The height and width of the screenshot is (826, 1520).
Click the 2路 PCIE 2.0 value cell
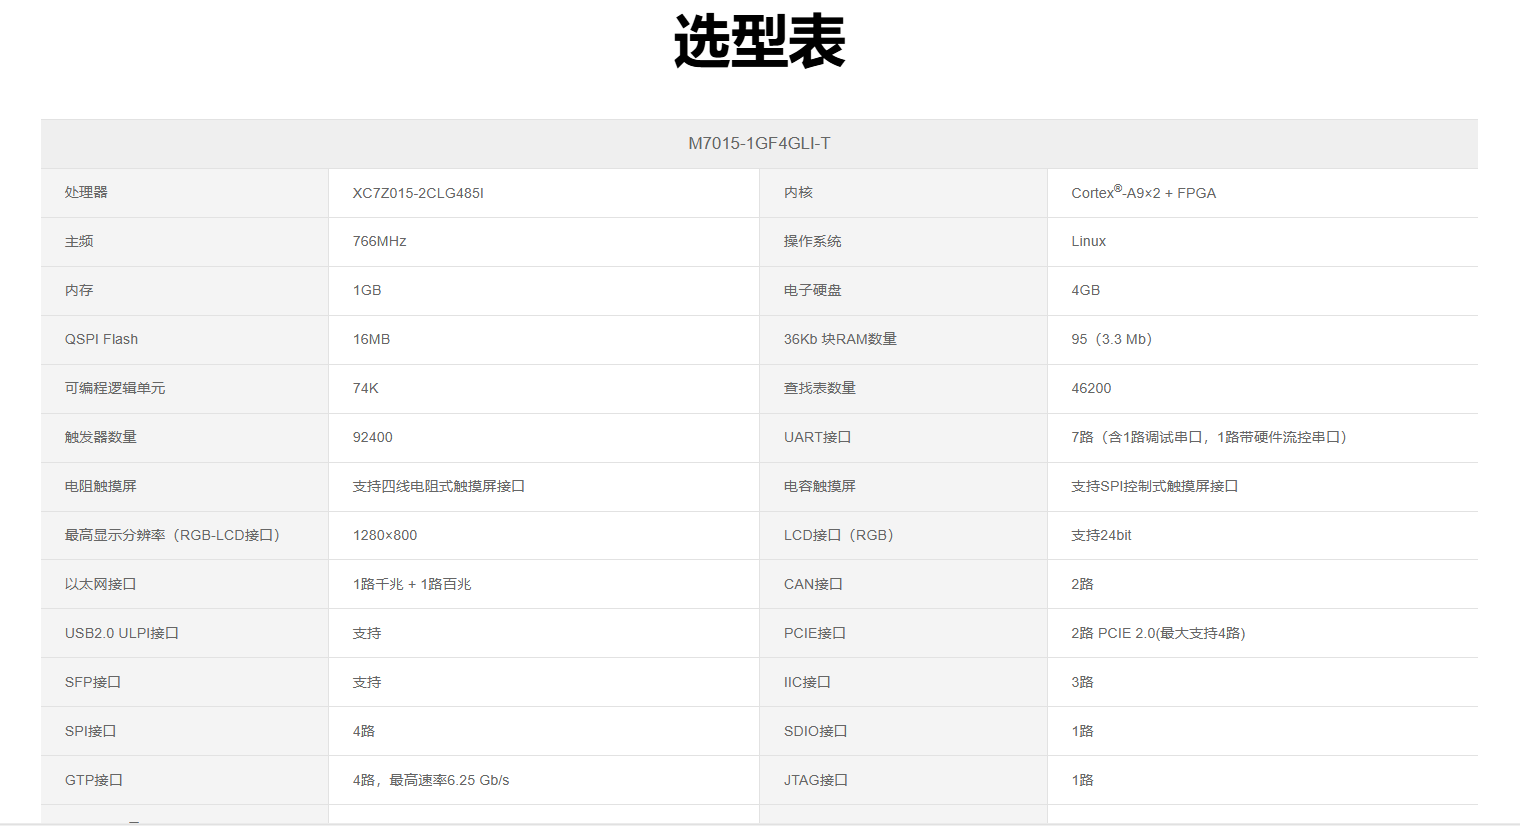pyautogui.click(x=1157, y=634)
